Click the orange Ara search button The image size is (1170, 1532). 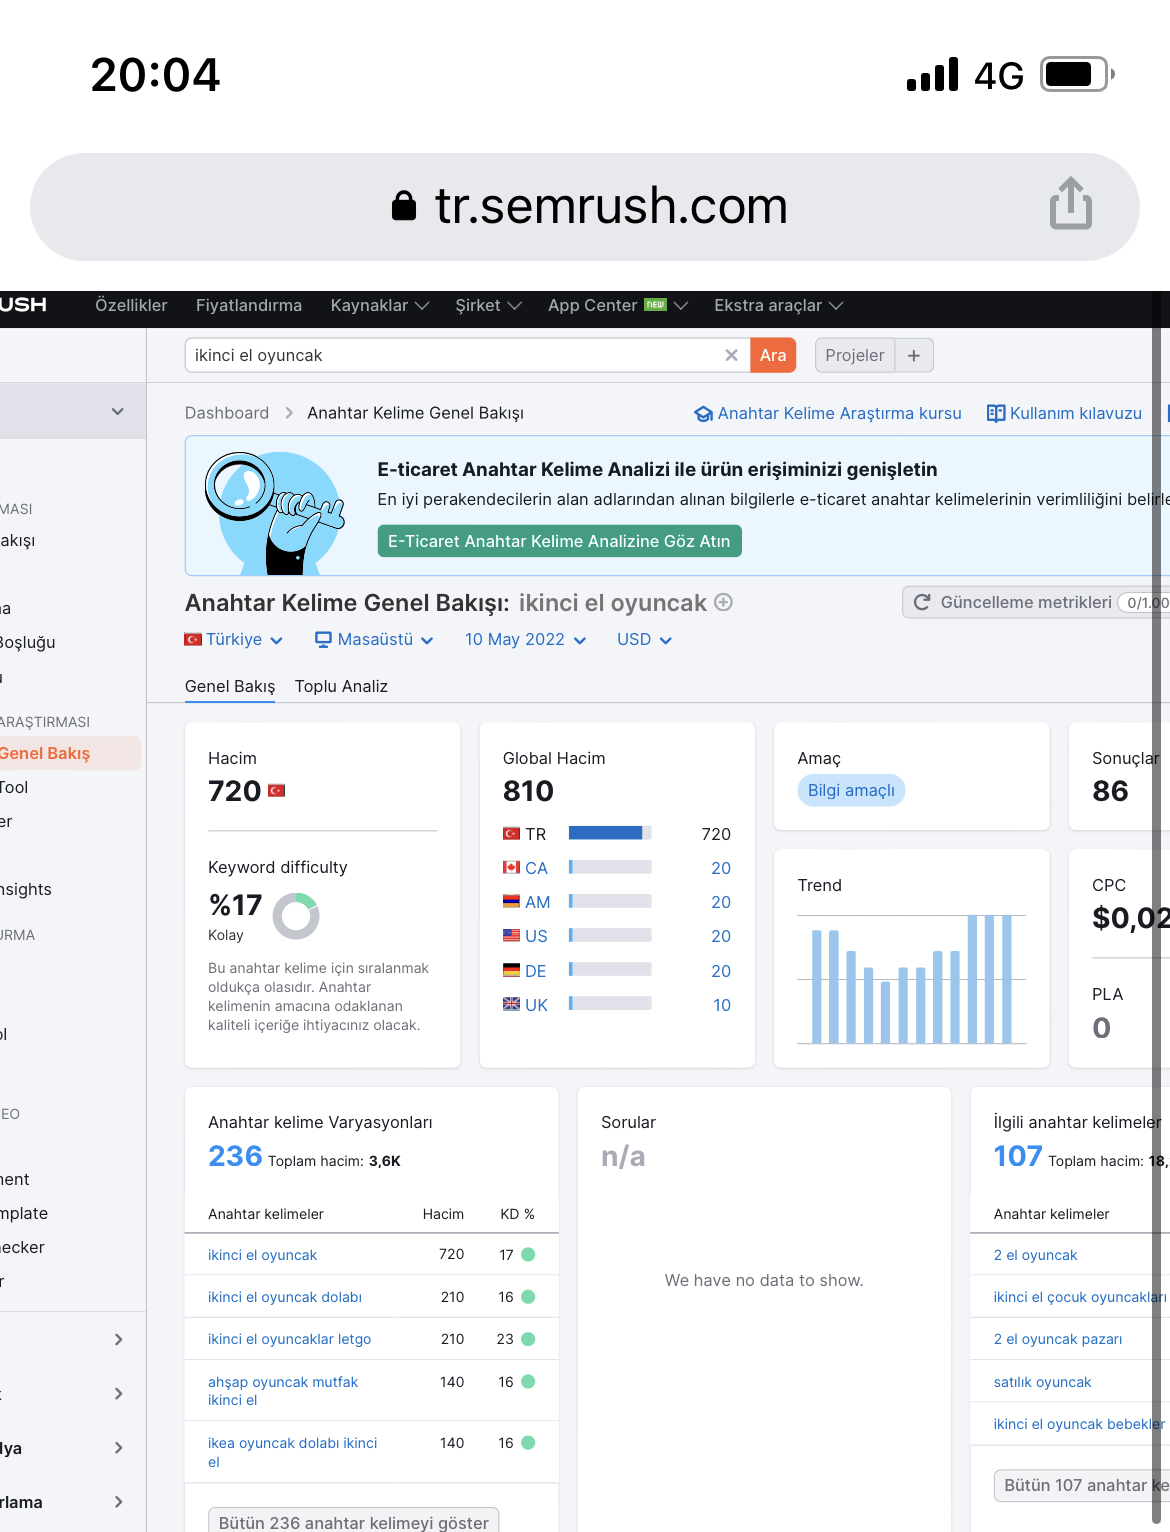(x=773, y=355)
